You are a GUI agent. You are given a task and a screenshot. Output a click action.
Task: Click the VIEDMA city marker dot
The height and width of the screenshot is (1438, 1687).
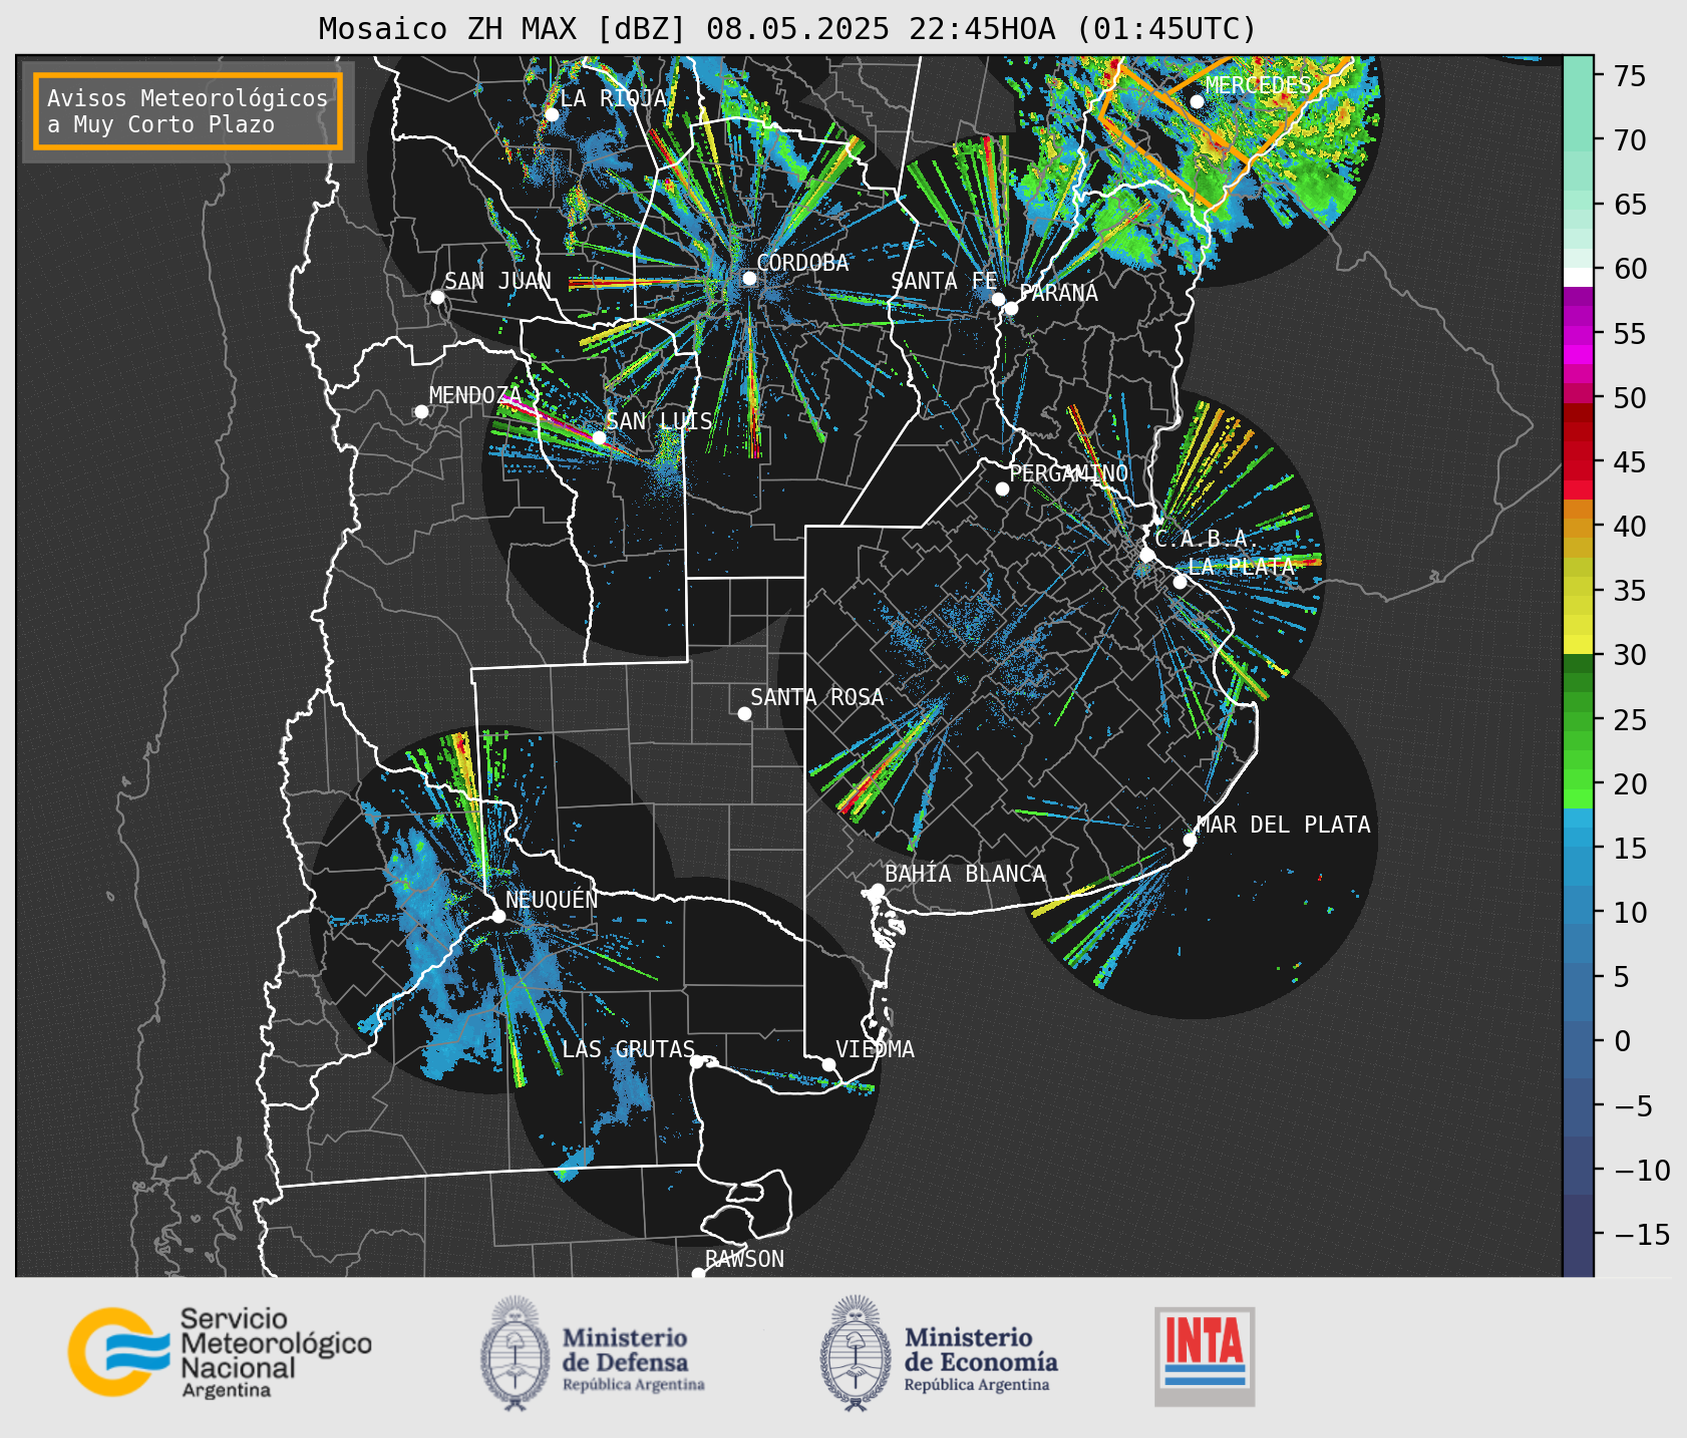click(828, 1064)
